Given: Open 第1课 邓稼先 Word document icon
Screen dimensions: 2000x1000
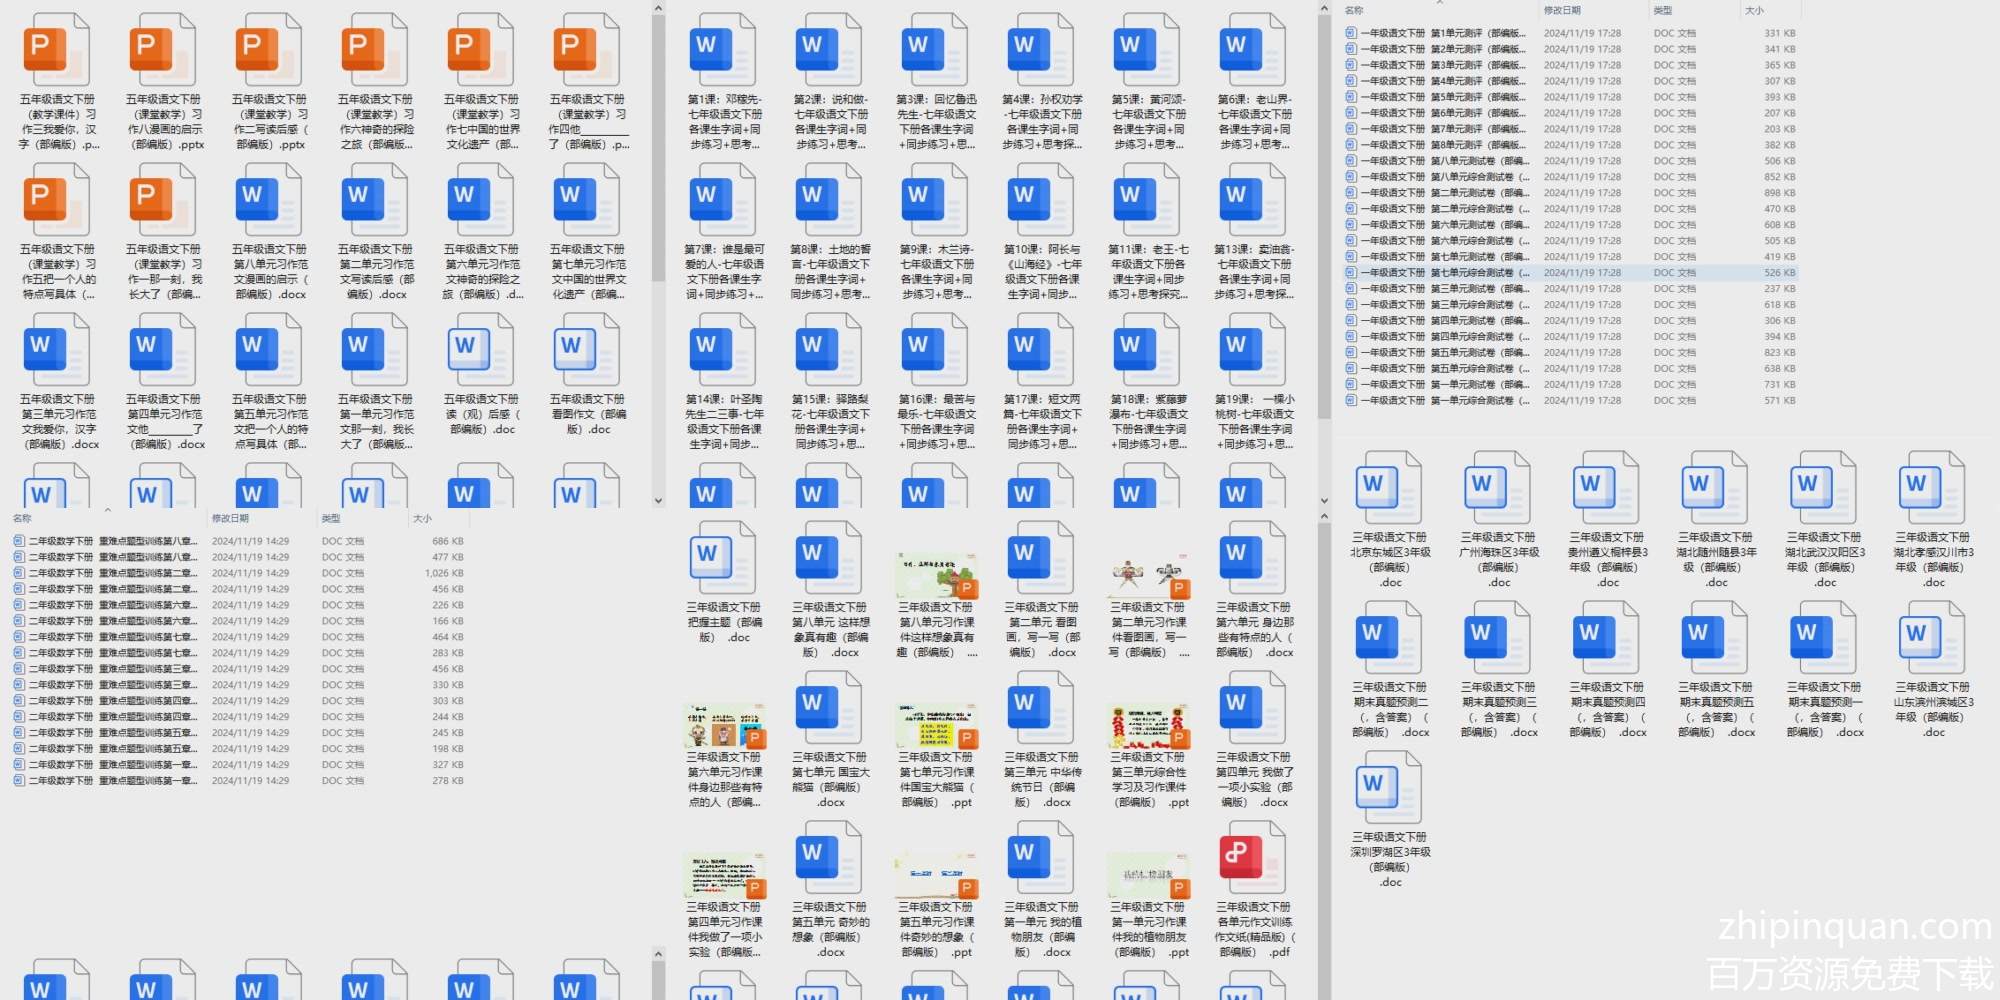Looking at the screenshot, I should (x=723, y=50).
